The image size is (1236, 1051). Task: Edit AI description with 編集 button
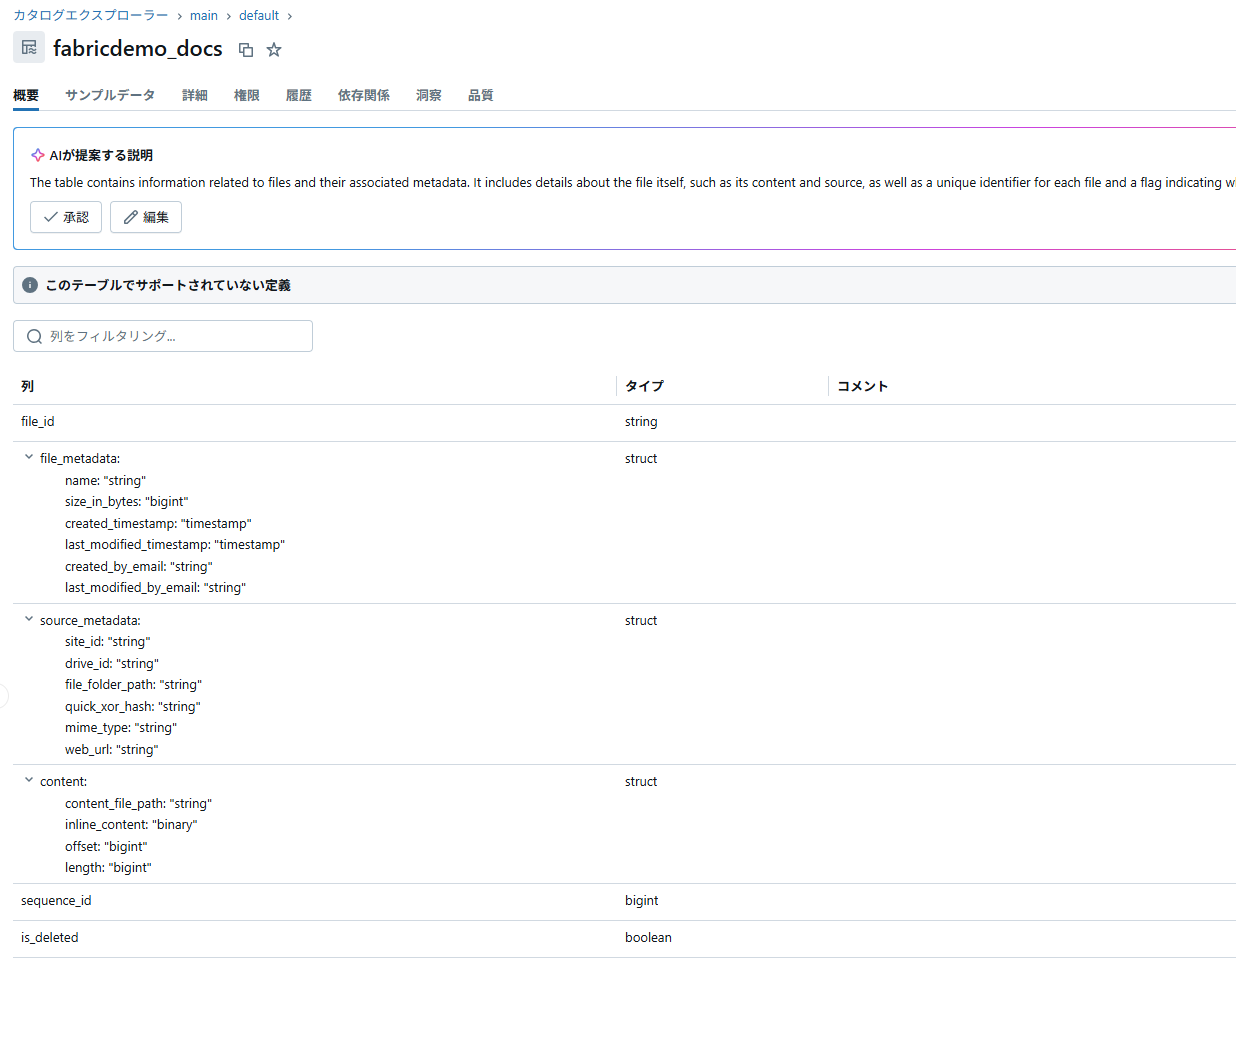(146, 217)
